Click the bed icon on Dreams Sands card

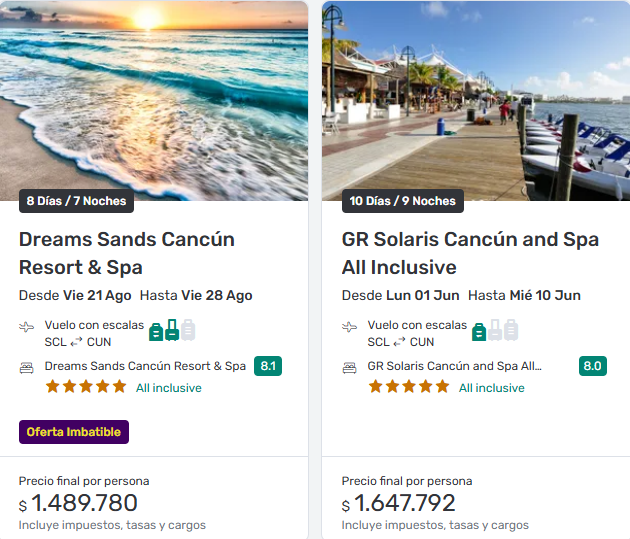tap(27, 367)
